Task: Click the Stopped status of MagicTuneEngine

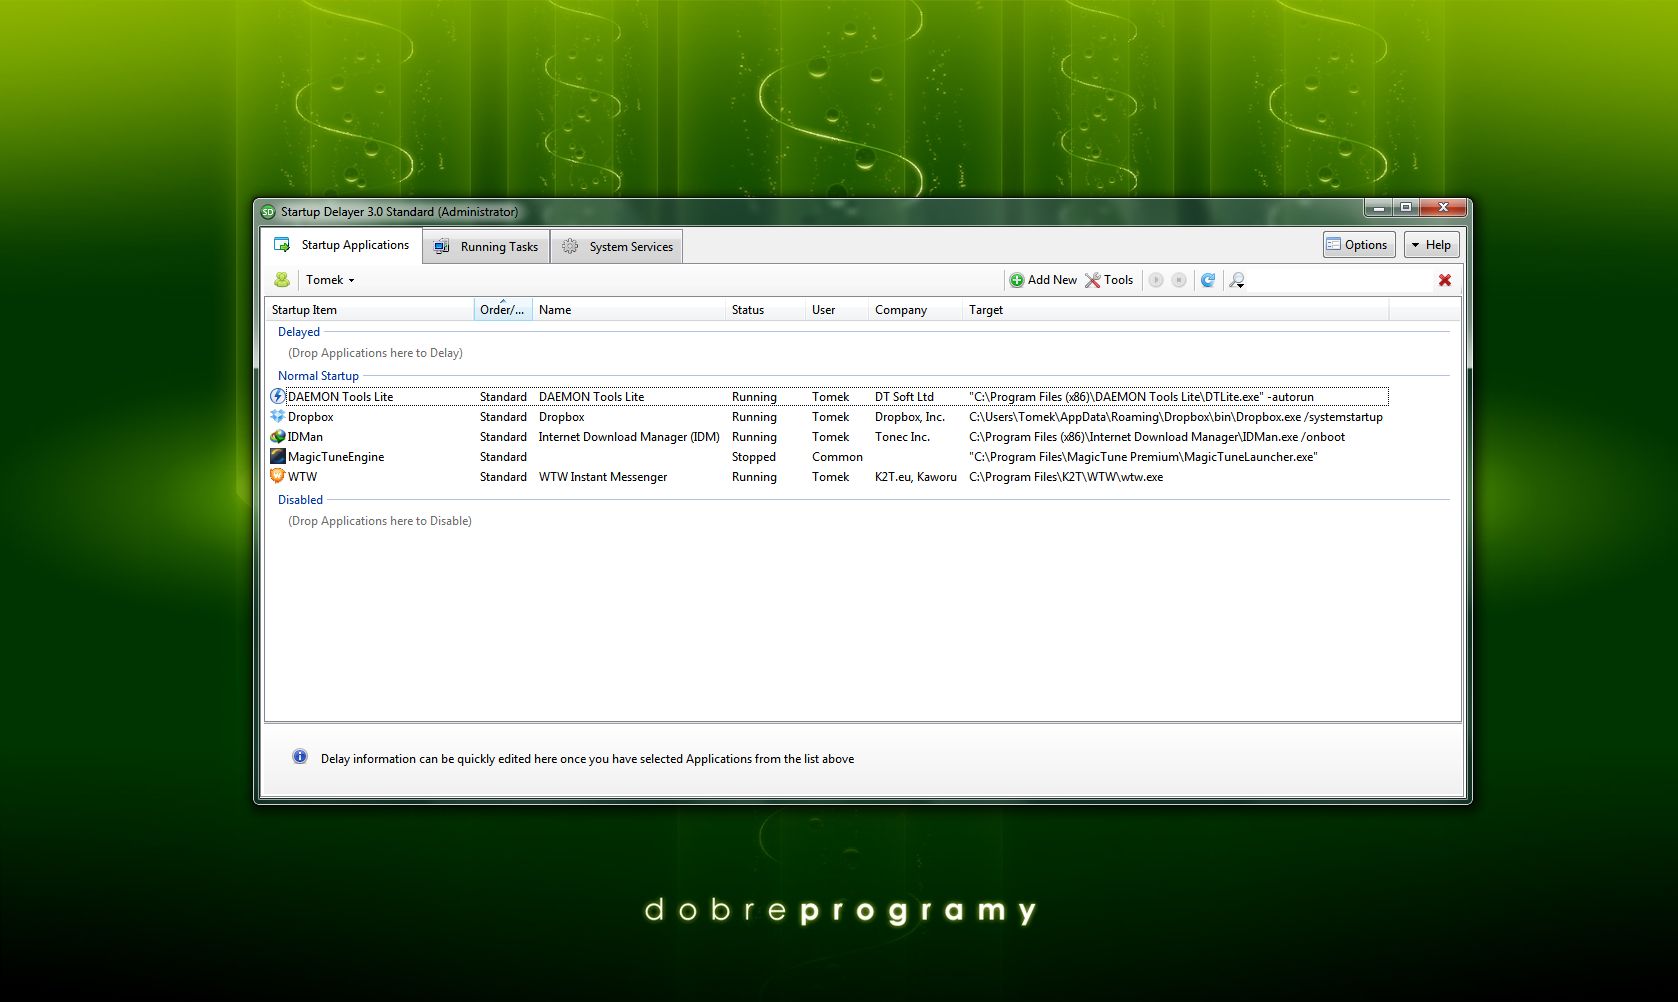Action: tap(754, 457)
